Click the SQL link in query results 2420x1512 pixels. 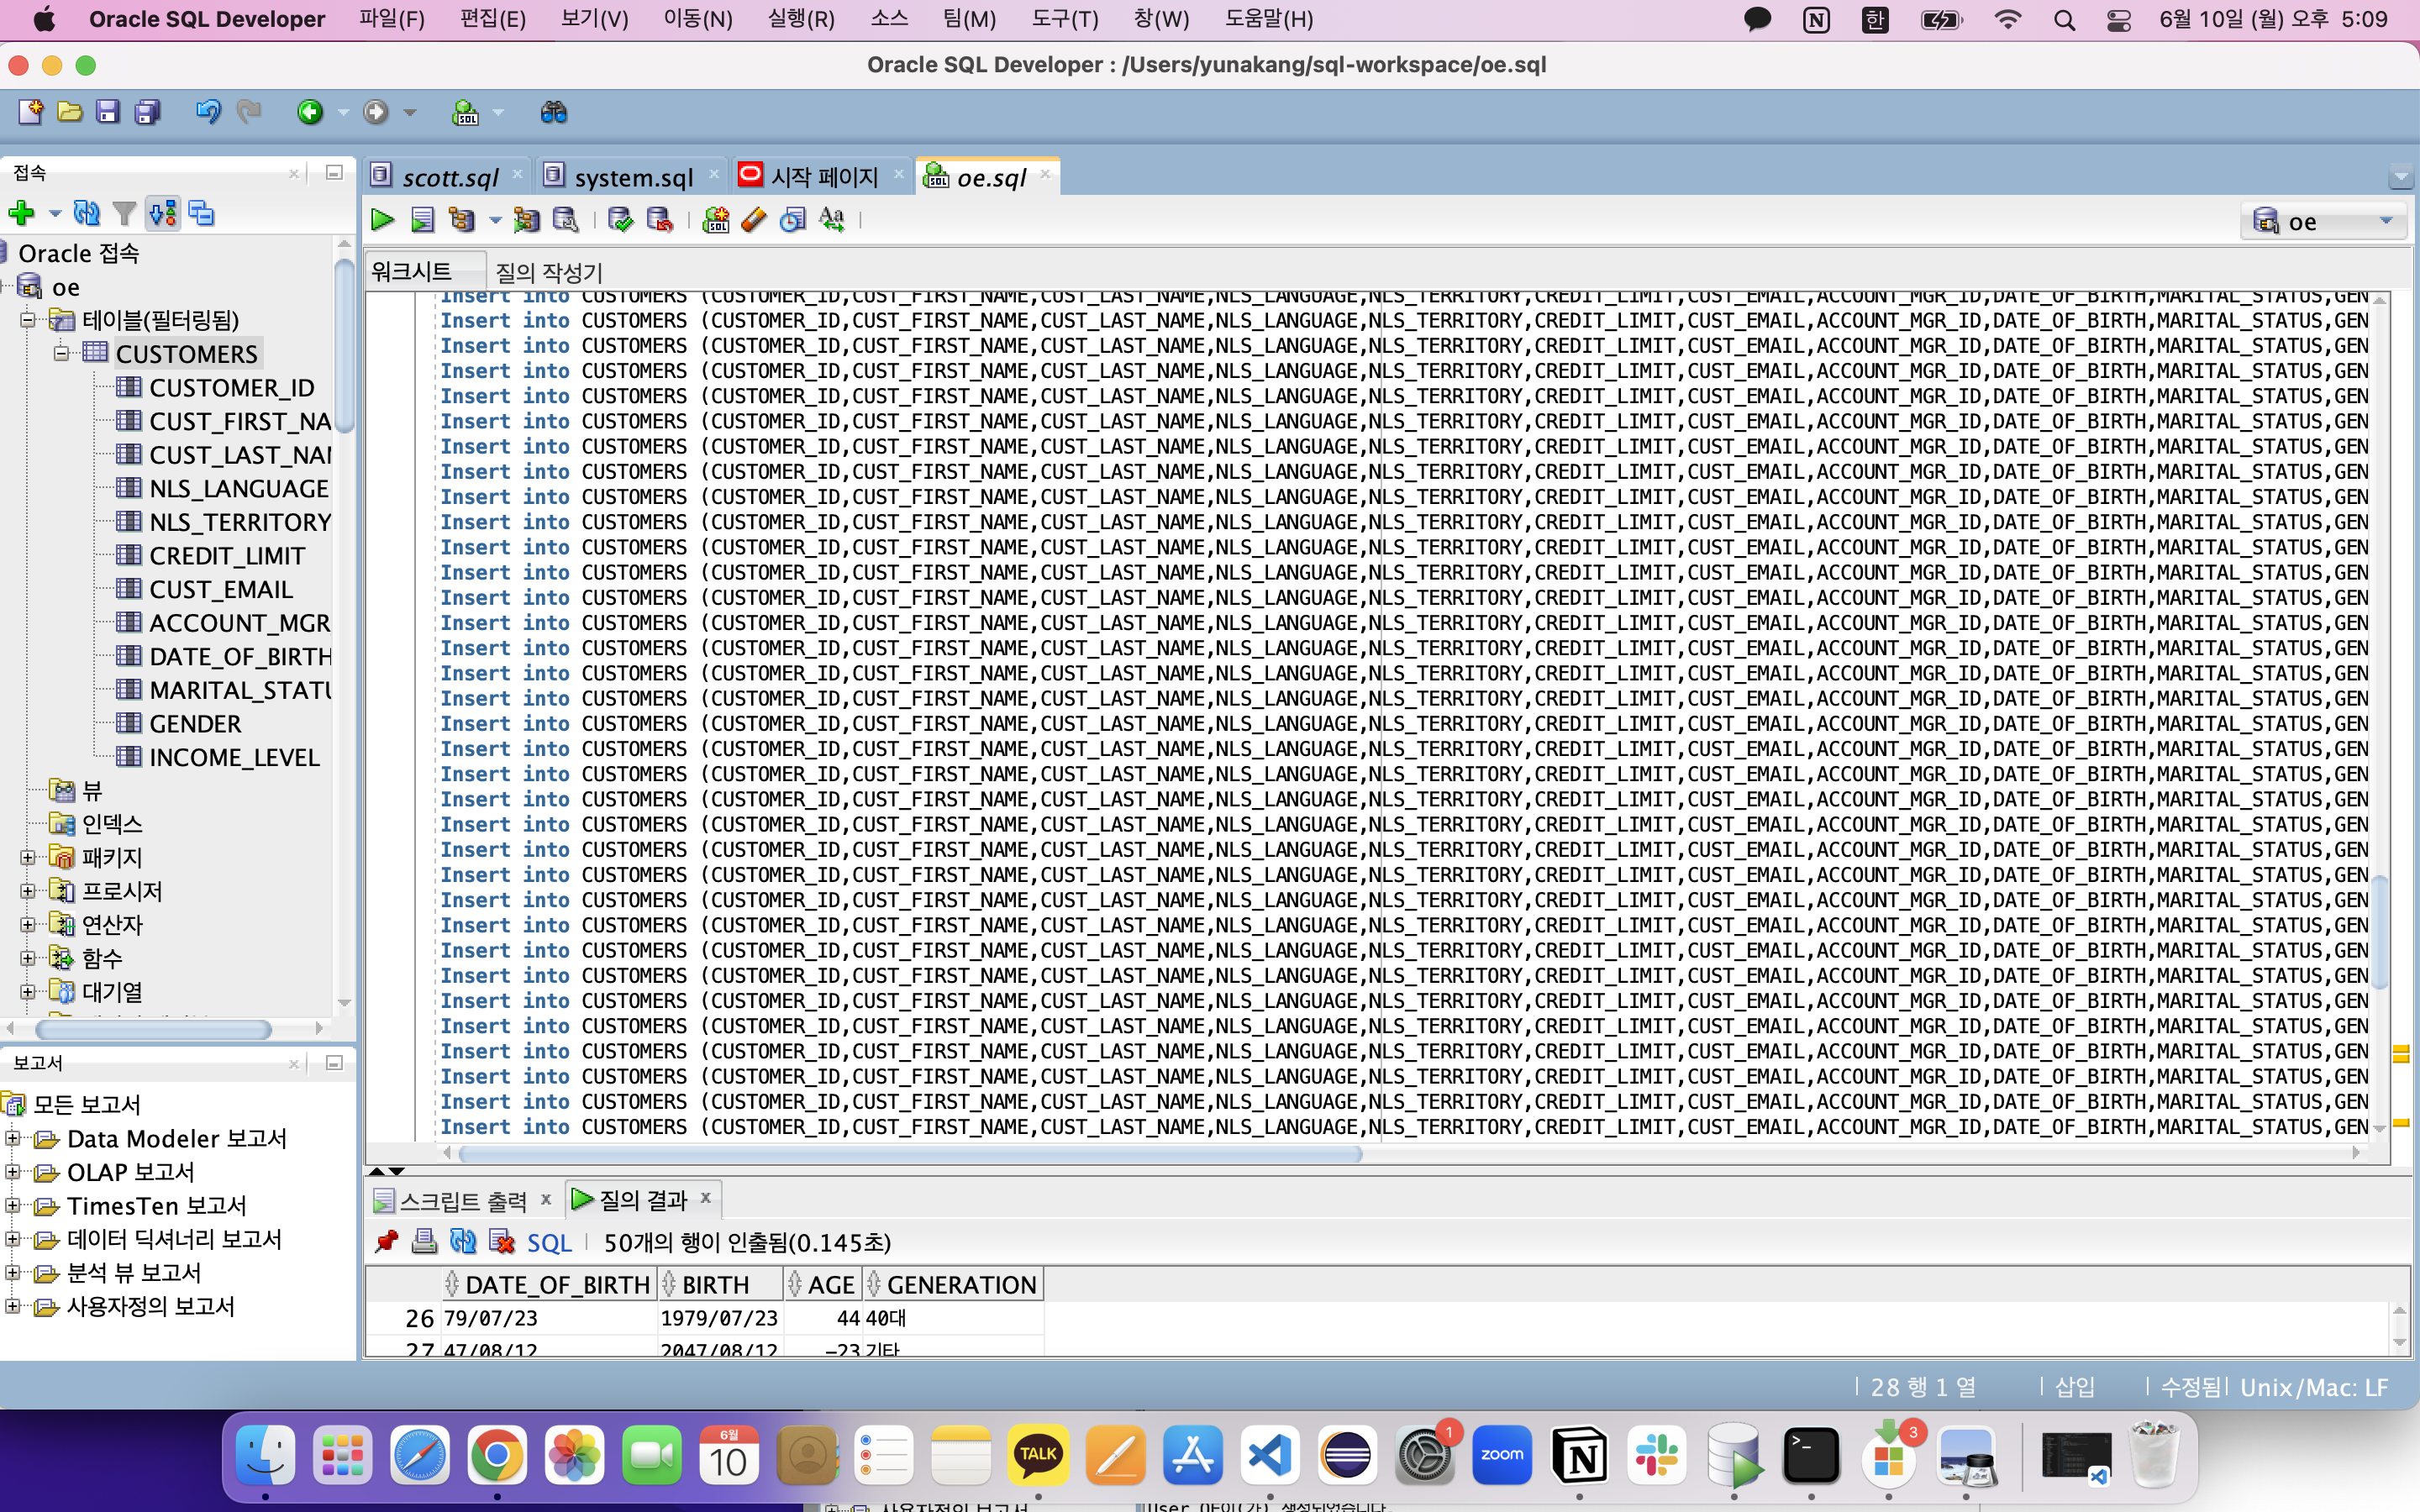(x=548, y=1243)
